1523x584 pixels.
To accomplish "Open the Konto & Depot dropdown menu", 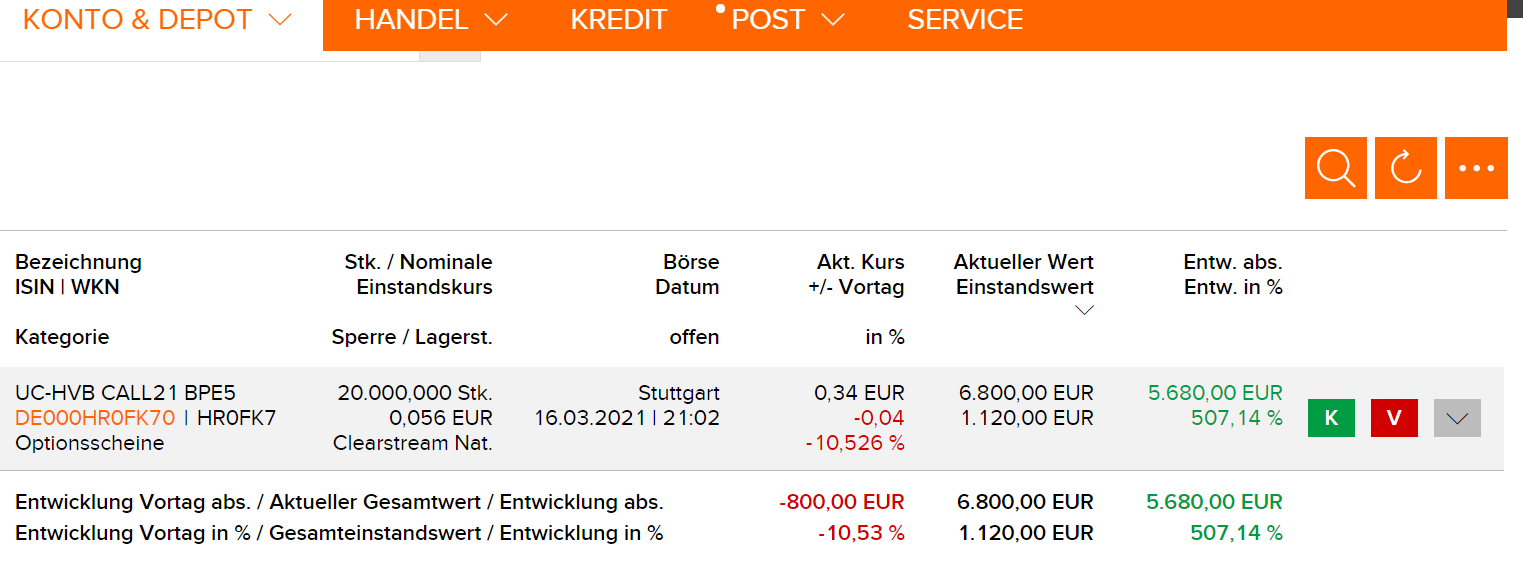I will click(157, 20).
